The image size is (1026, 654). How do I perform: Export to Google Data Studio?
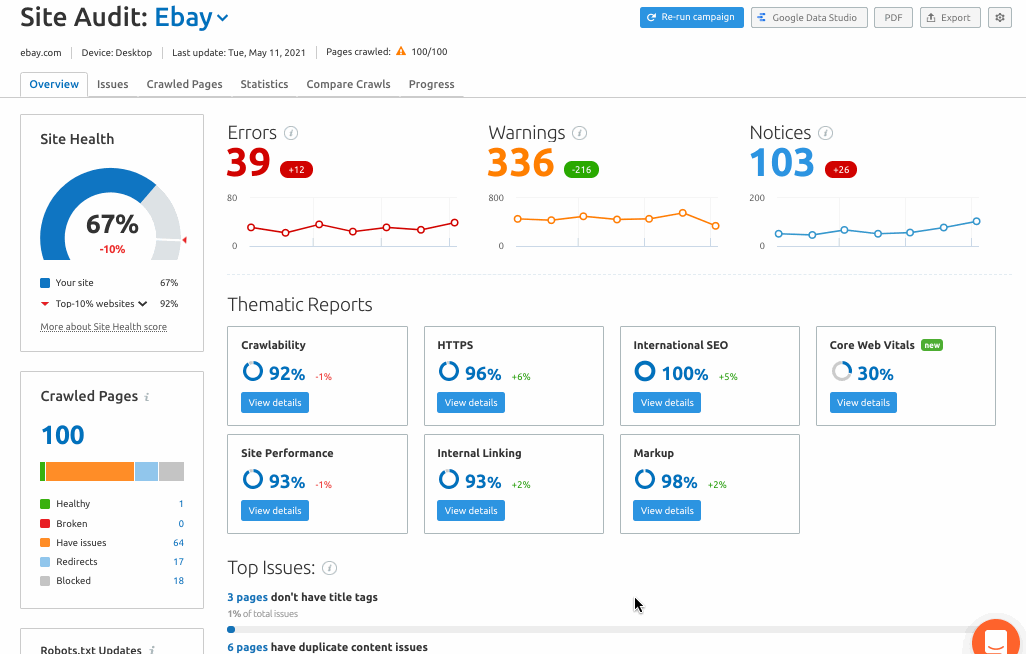tap(808, 17)
